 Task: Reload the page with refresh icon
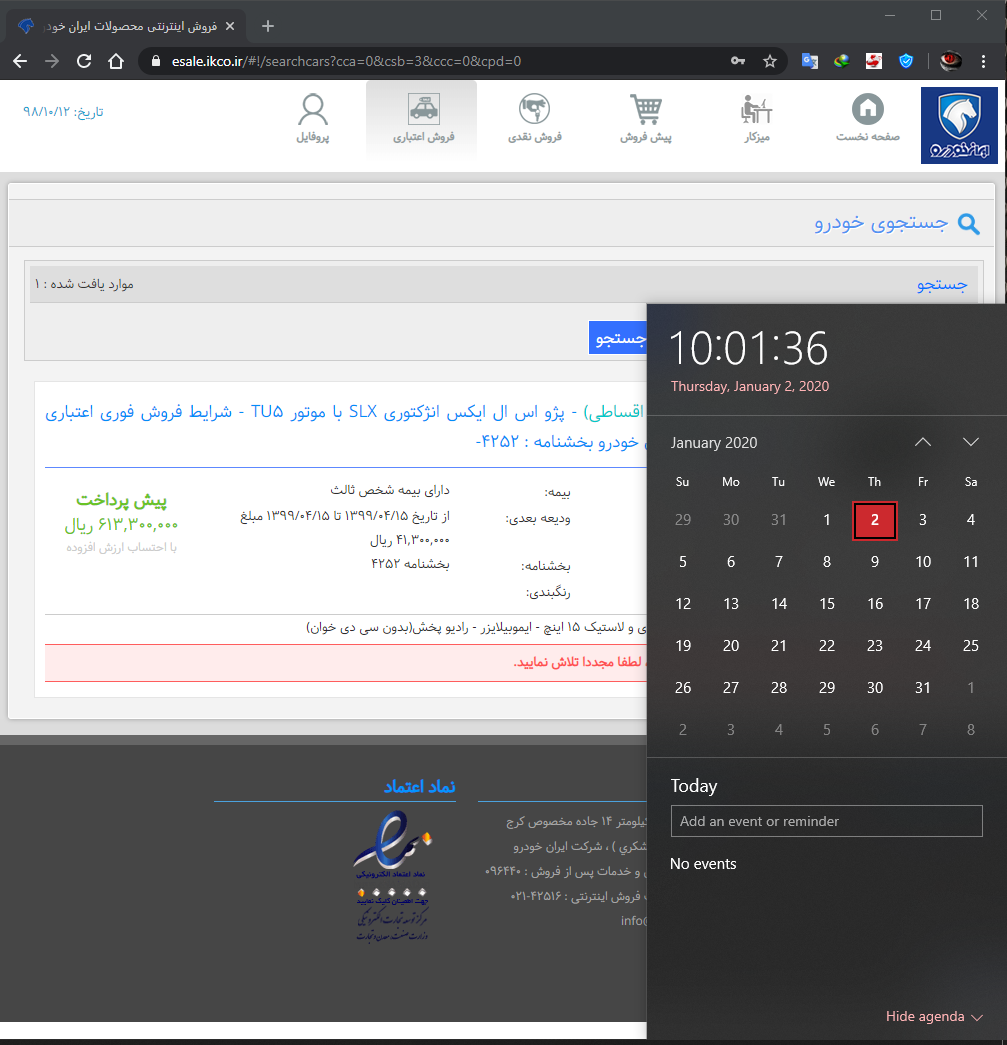coord(84,61)
